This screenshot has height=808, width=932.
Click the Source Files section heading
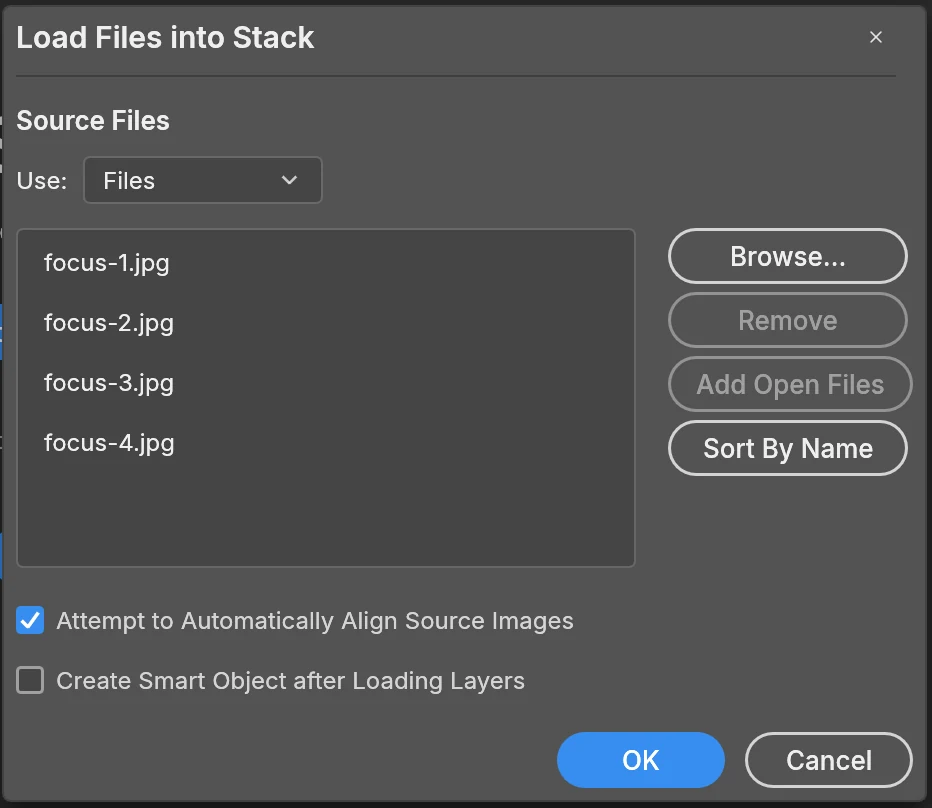[x=93, y=121]
